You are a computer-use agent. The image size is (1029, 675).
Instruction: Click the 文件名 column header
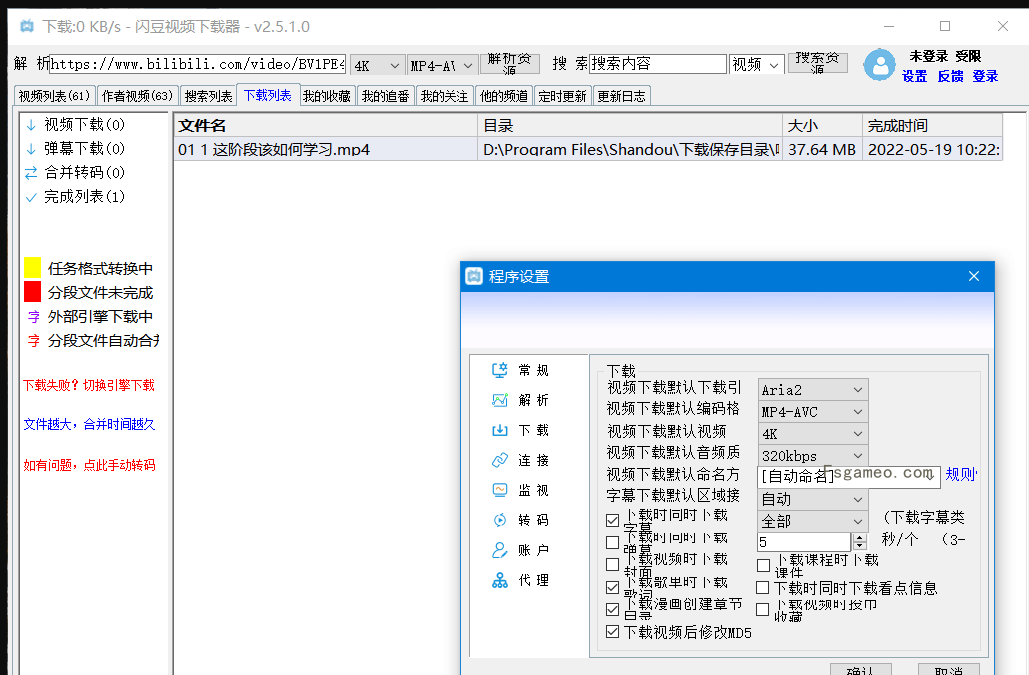(326, 125)
